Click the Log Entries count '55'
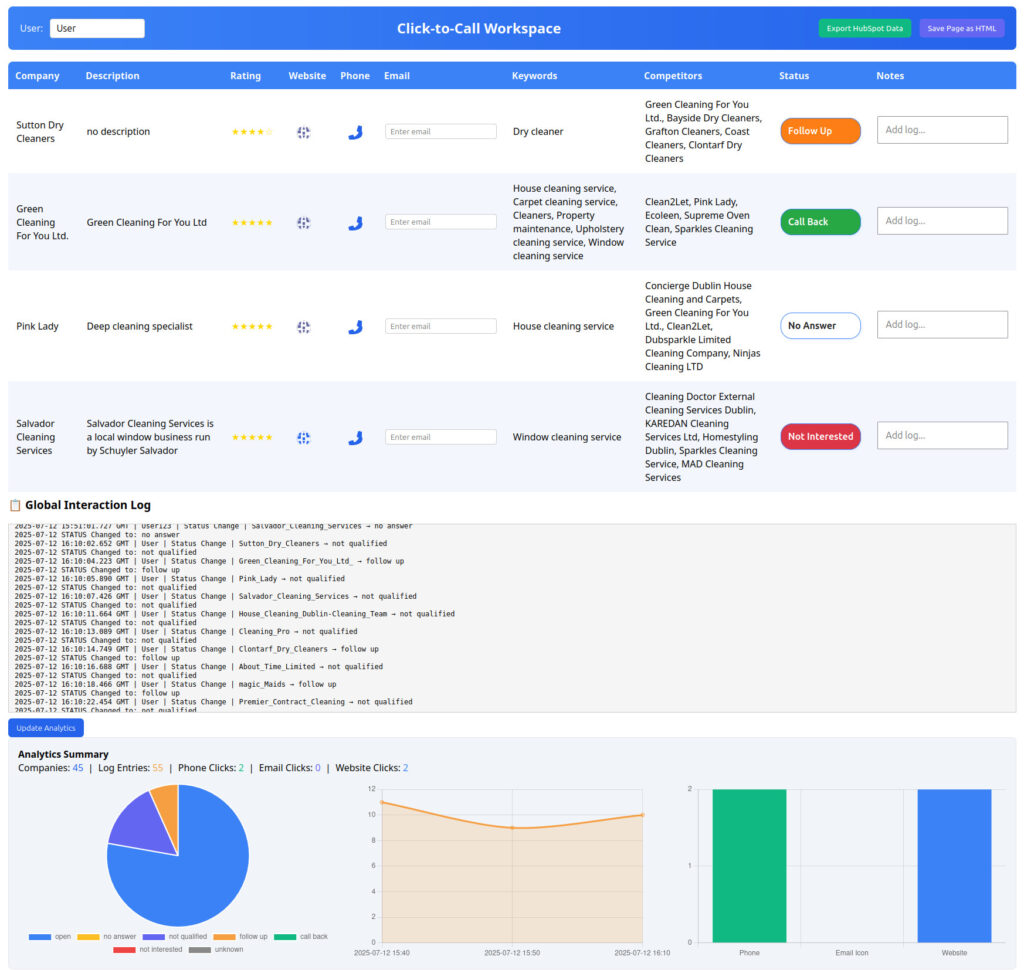This screenshot has width=1024, height=970. click(x=157, y=769)
